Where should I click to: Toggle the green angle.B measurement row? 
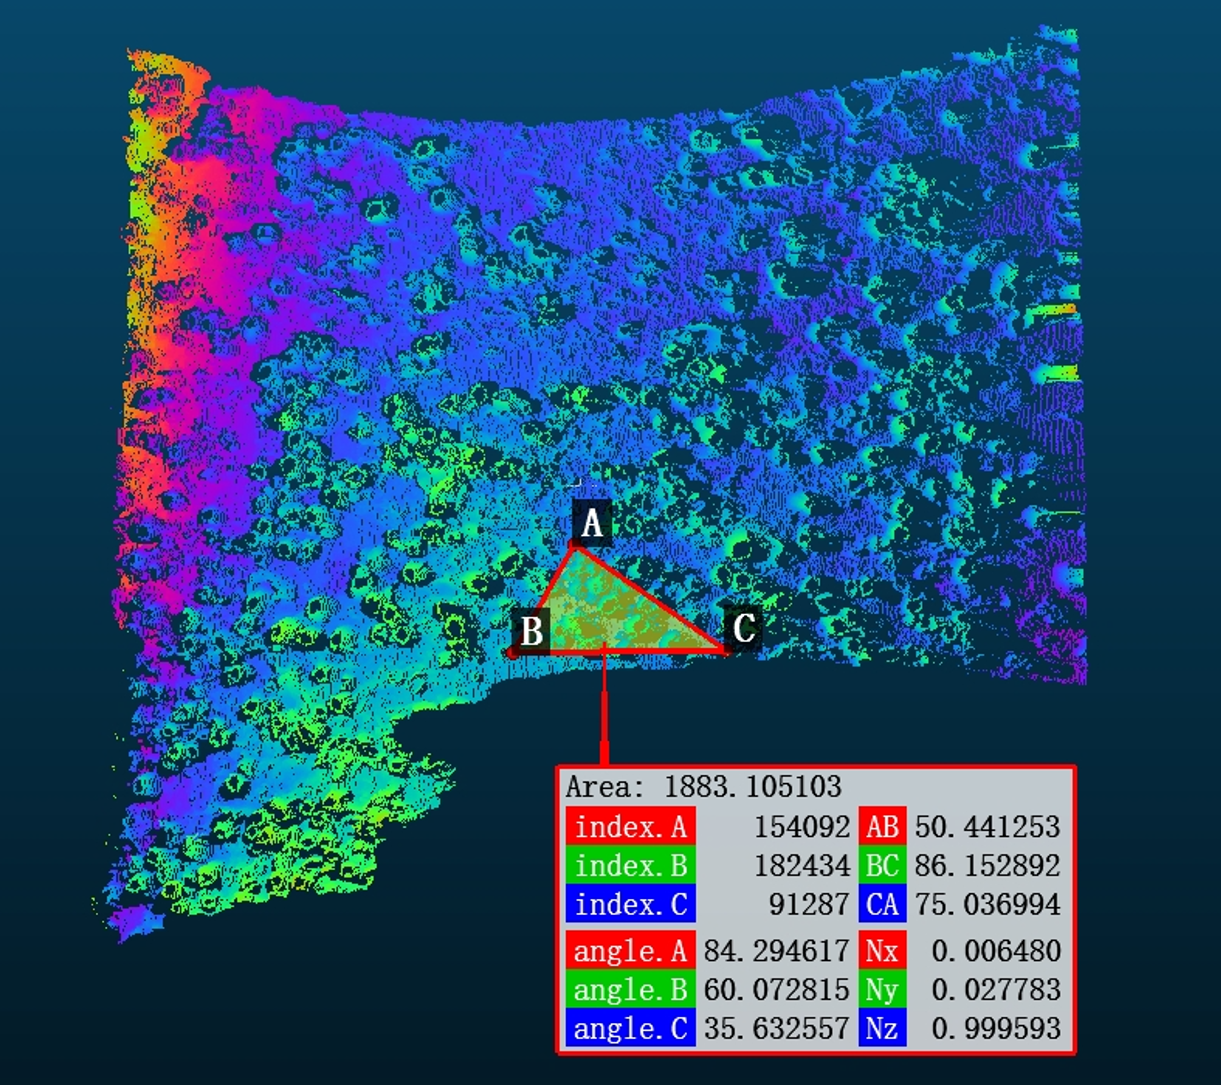(630, 990)
